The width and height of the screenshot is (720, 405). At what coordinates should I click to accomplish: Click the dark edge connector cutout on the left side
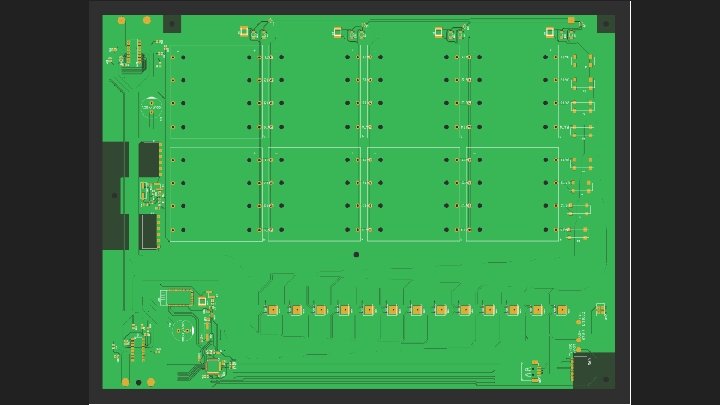tap(115, 196)
